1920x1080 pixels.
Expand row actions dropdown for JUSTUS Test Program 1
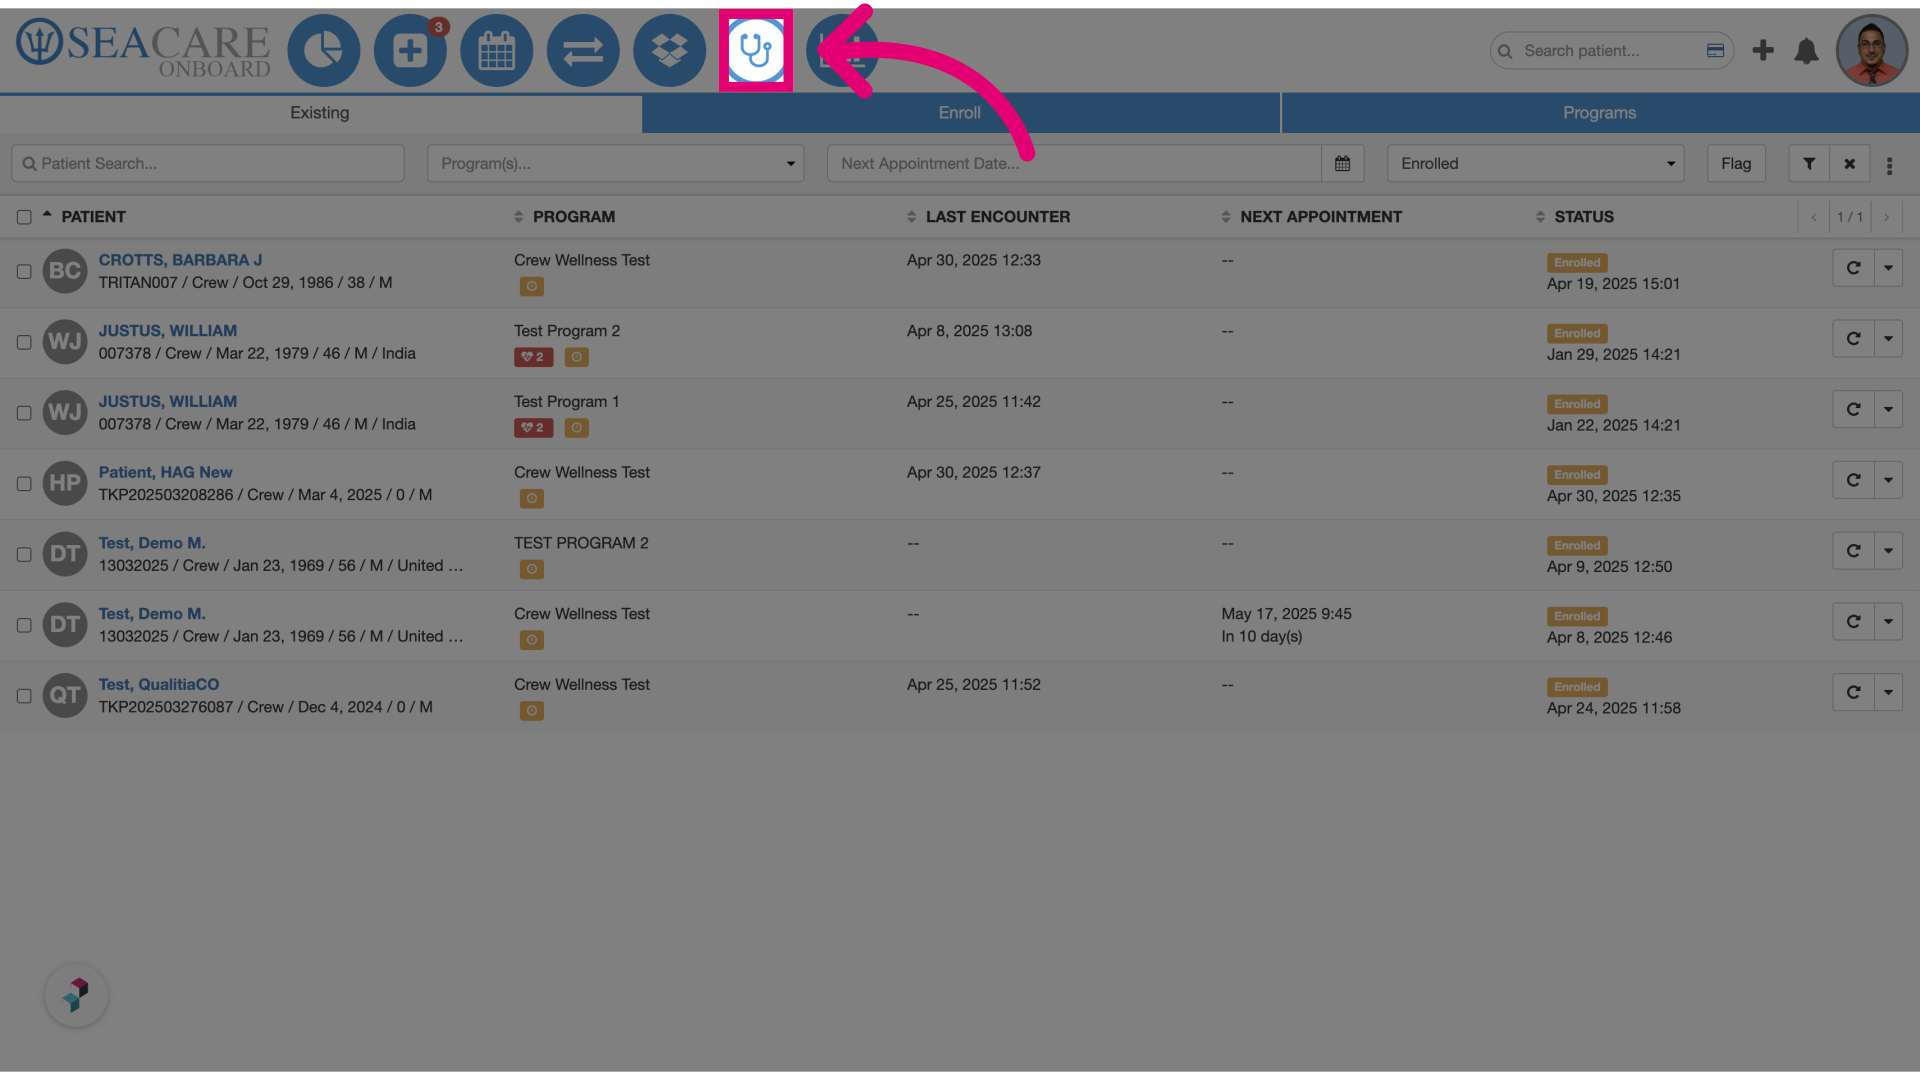[1888, 409]
